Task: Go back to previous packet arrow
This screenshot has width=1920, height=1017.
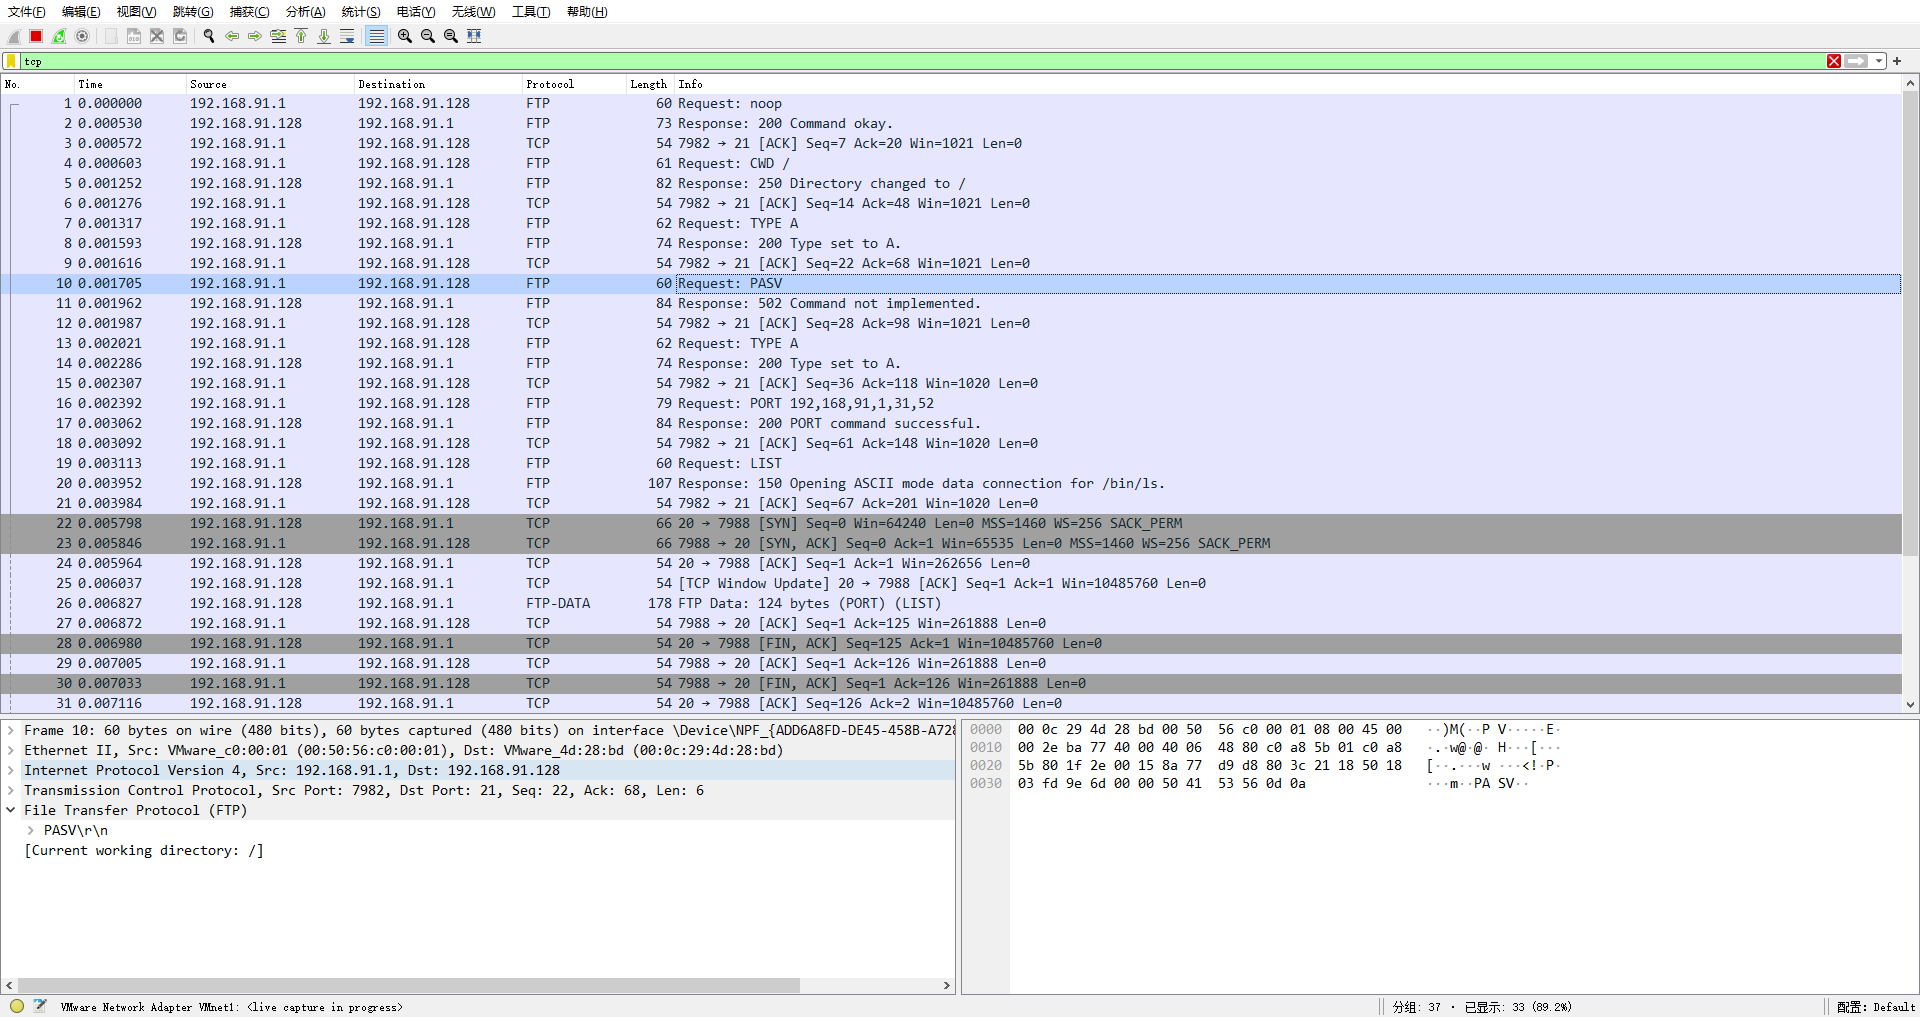Action: coord(232,36)
